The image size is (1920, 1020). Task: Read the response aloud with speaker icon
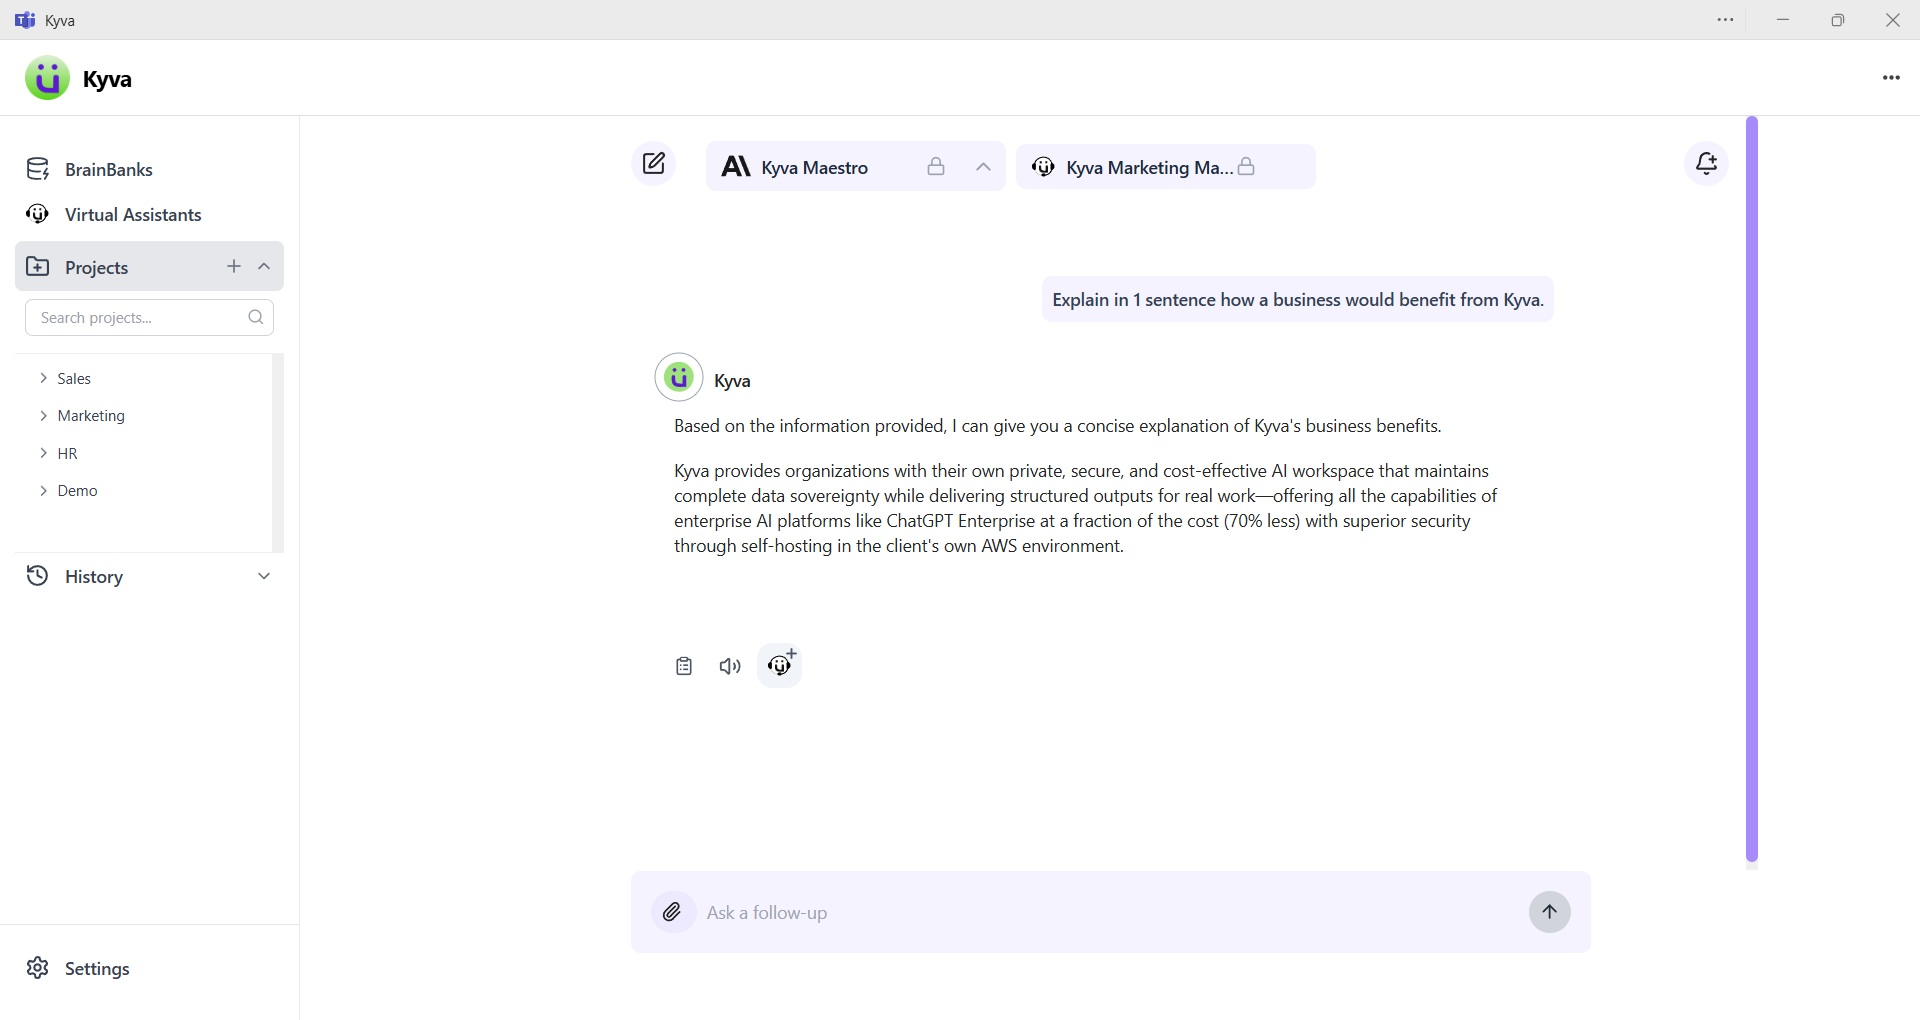point(730,666)
